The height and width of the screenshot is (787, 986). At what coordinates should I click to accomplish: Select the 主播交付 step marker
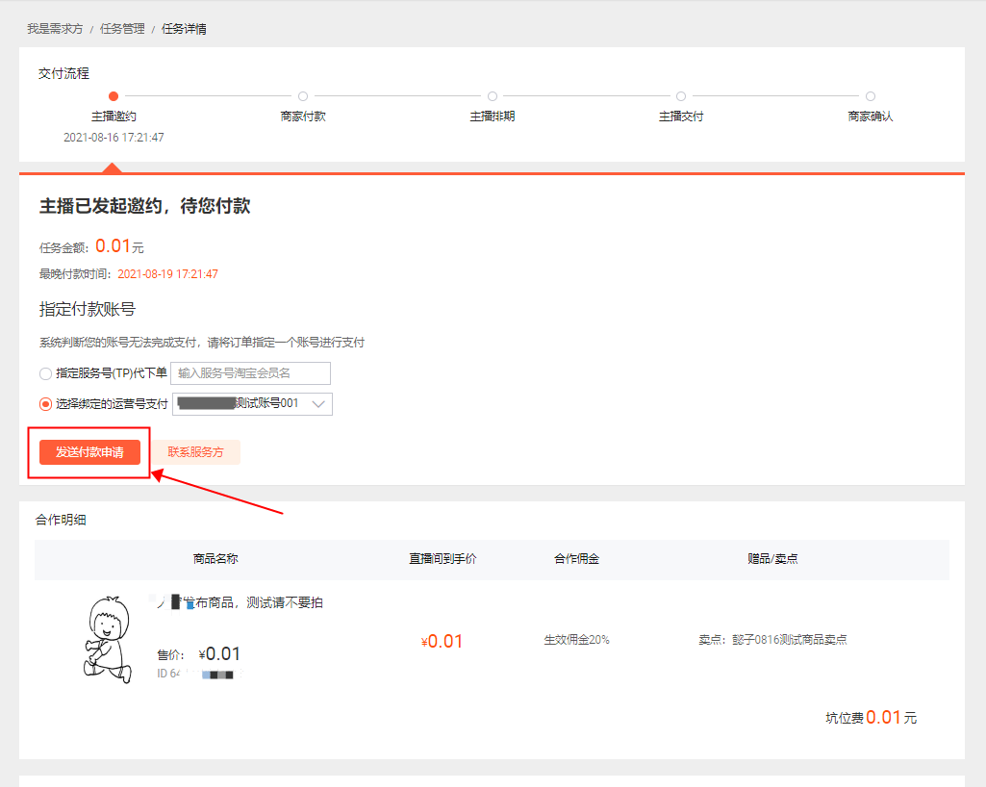click(x=681, y=96)
